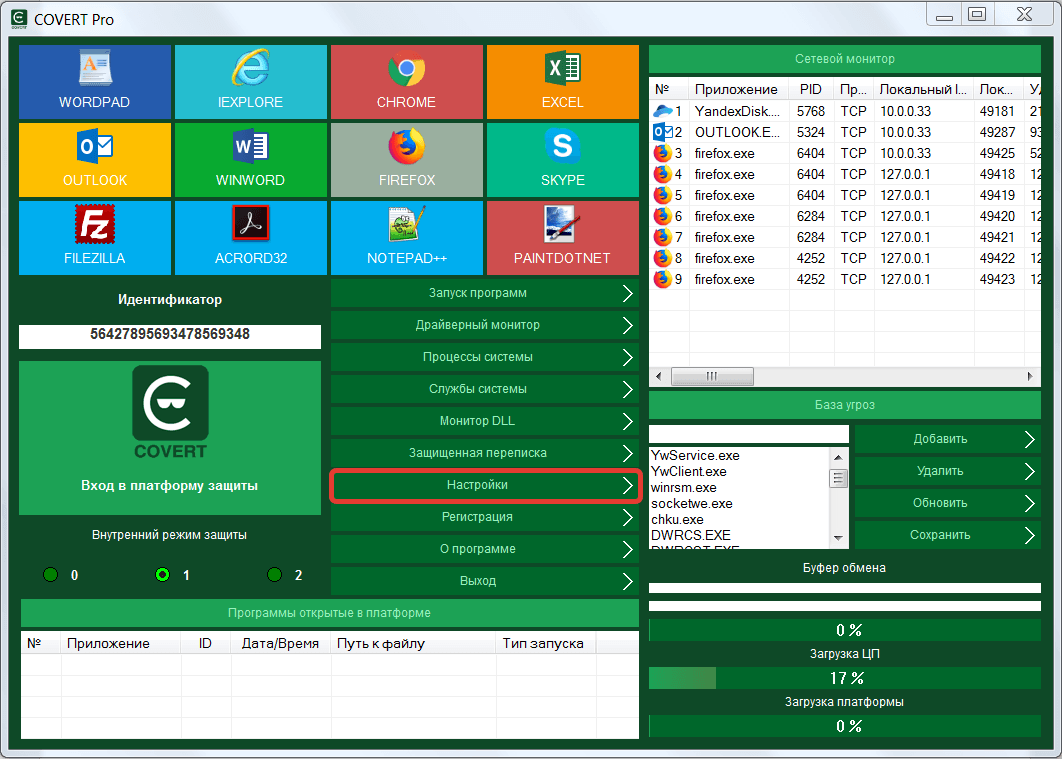Select protection mode 2 radio button

pyautogui.click(x=274, y=575)
